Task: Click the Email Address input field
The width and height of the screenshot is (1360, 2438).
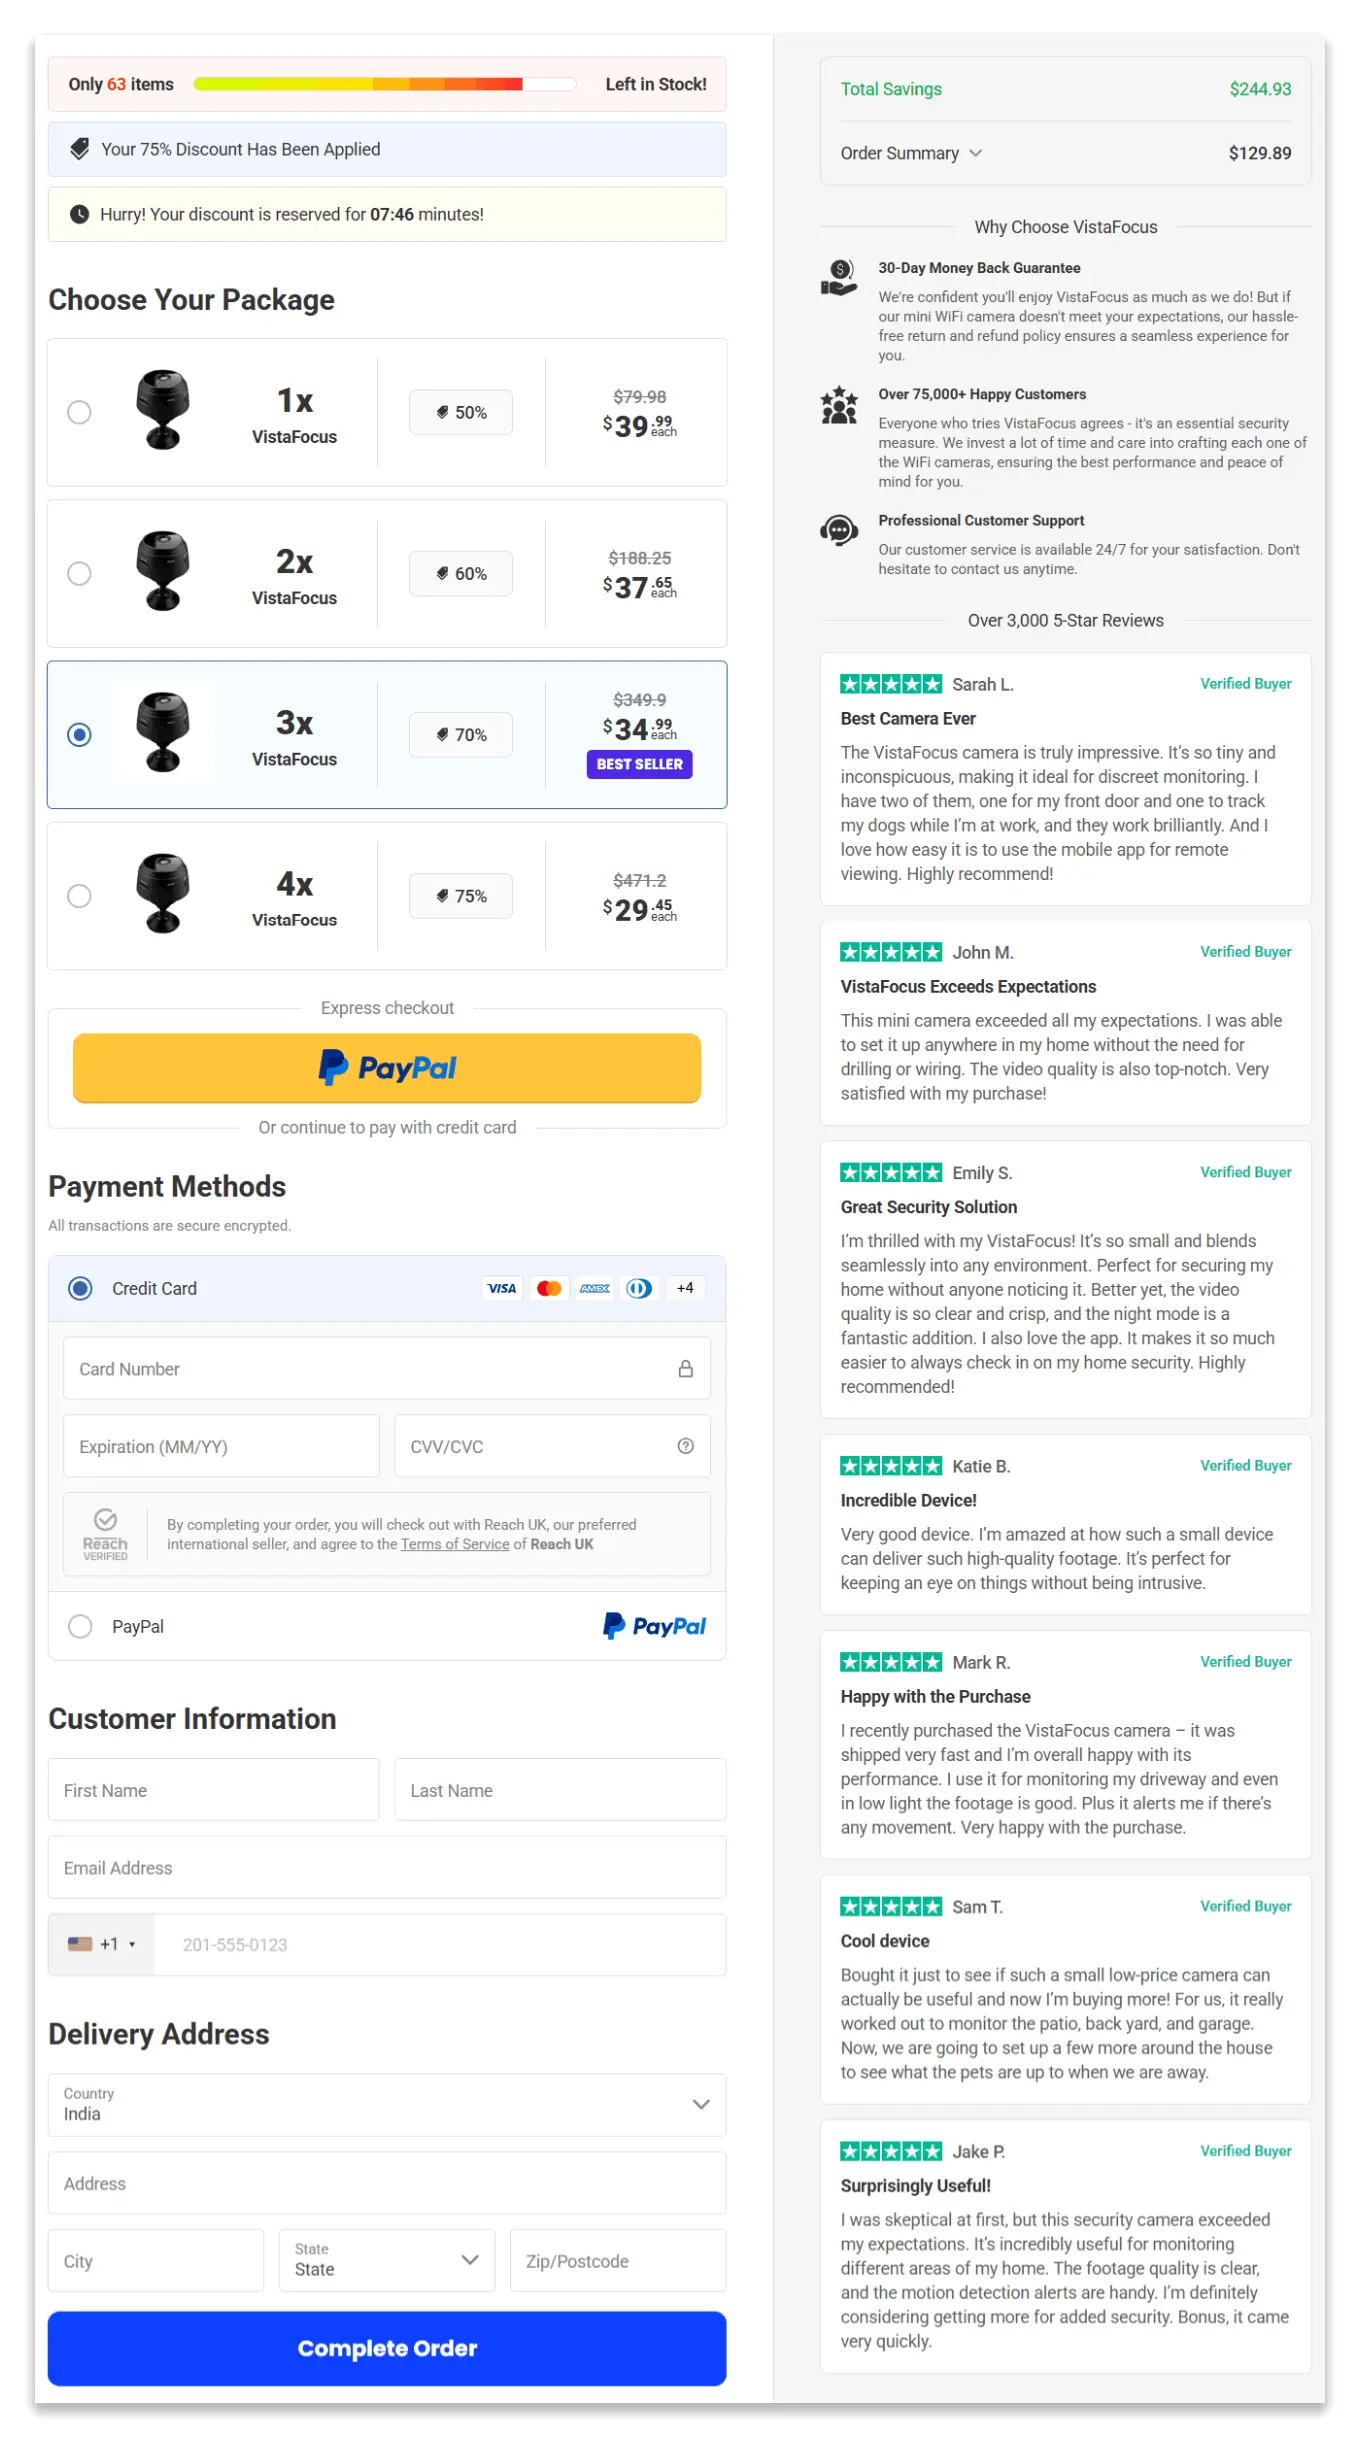Action: click(387, 1867)
